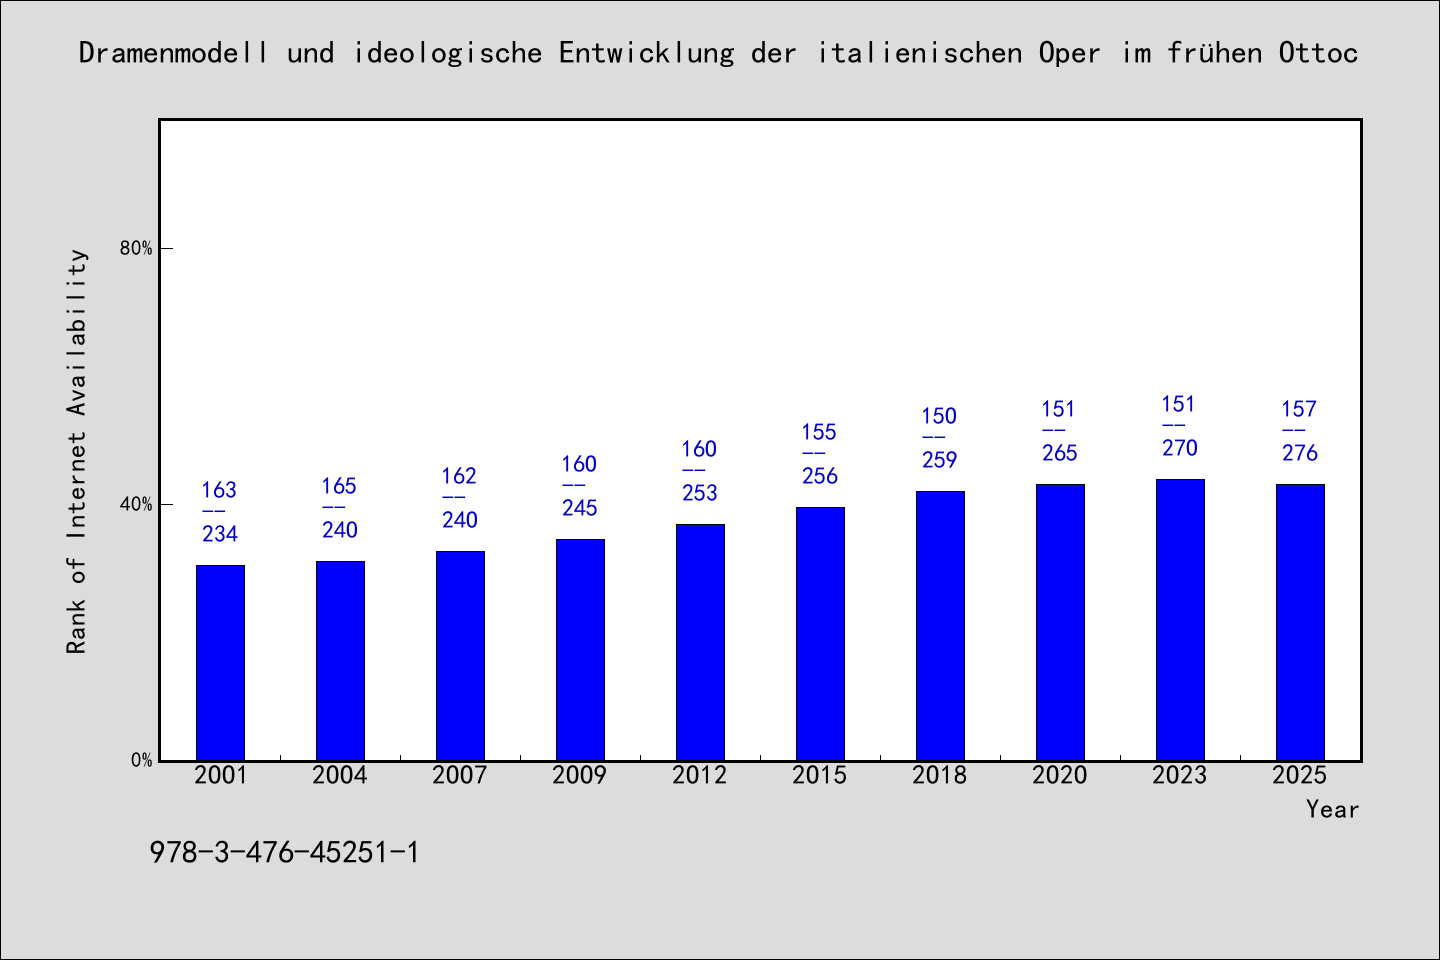Select the blue bar for 2007
The height and width of the screenshot is (960, 1440).
460,655
